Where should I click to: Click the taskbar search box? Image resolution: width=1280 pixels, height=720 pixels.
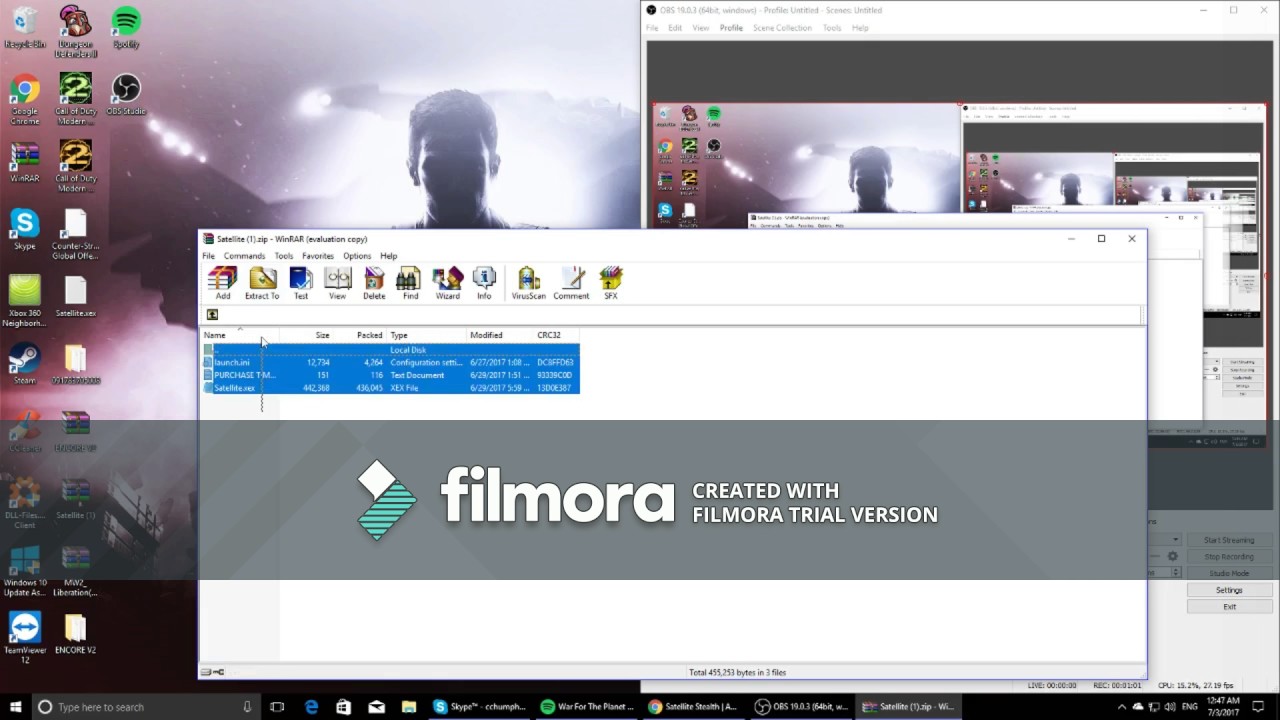click(145, 707)
